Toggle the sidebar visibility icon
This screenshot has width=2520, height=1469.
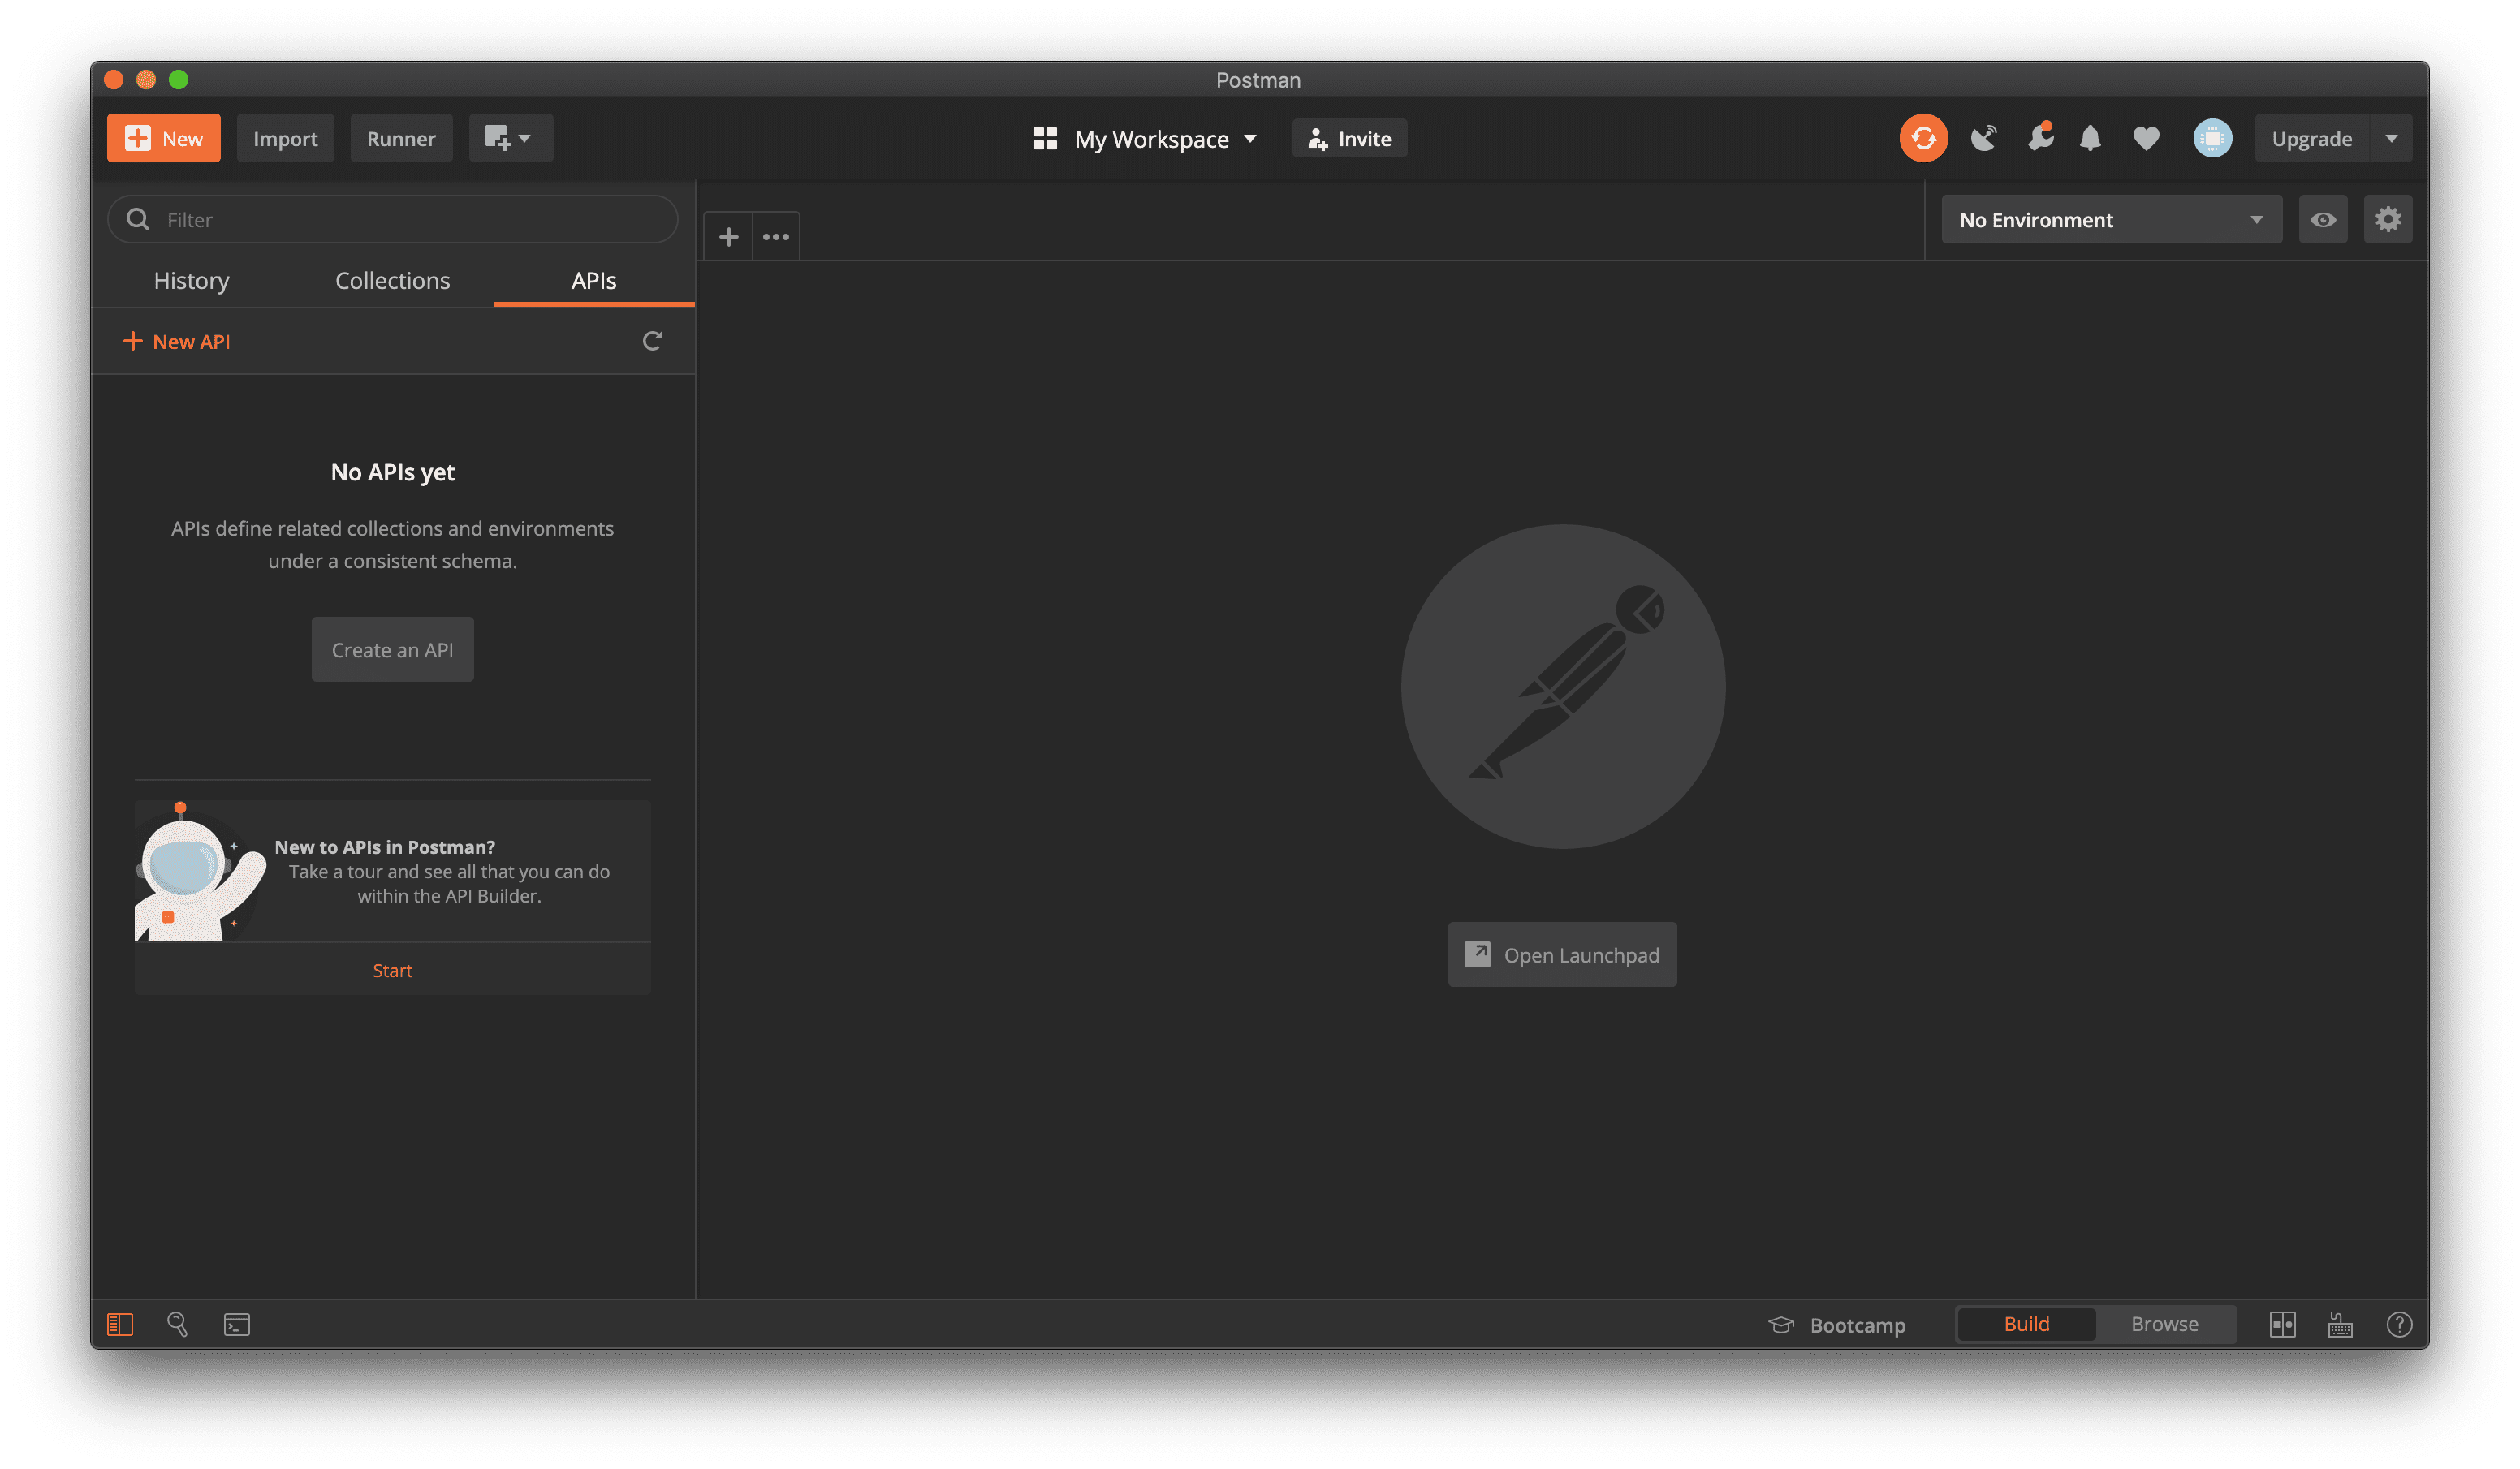pyautogui.click(x=120, y=1324)
